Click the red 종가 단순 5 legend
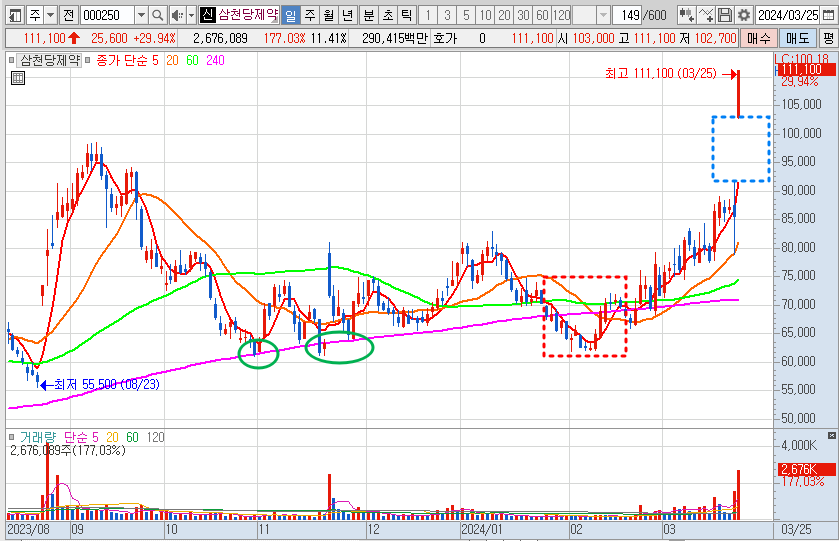The height and width of the screenshot is (541, 839). [x=127, y=60]
